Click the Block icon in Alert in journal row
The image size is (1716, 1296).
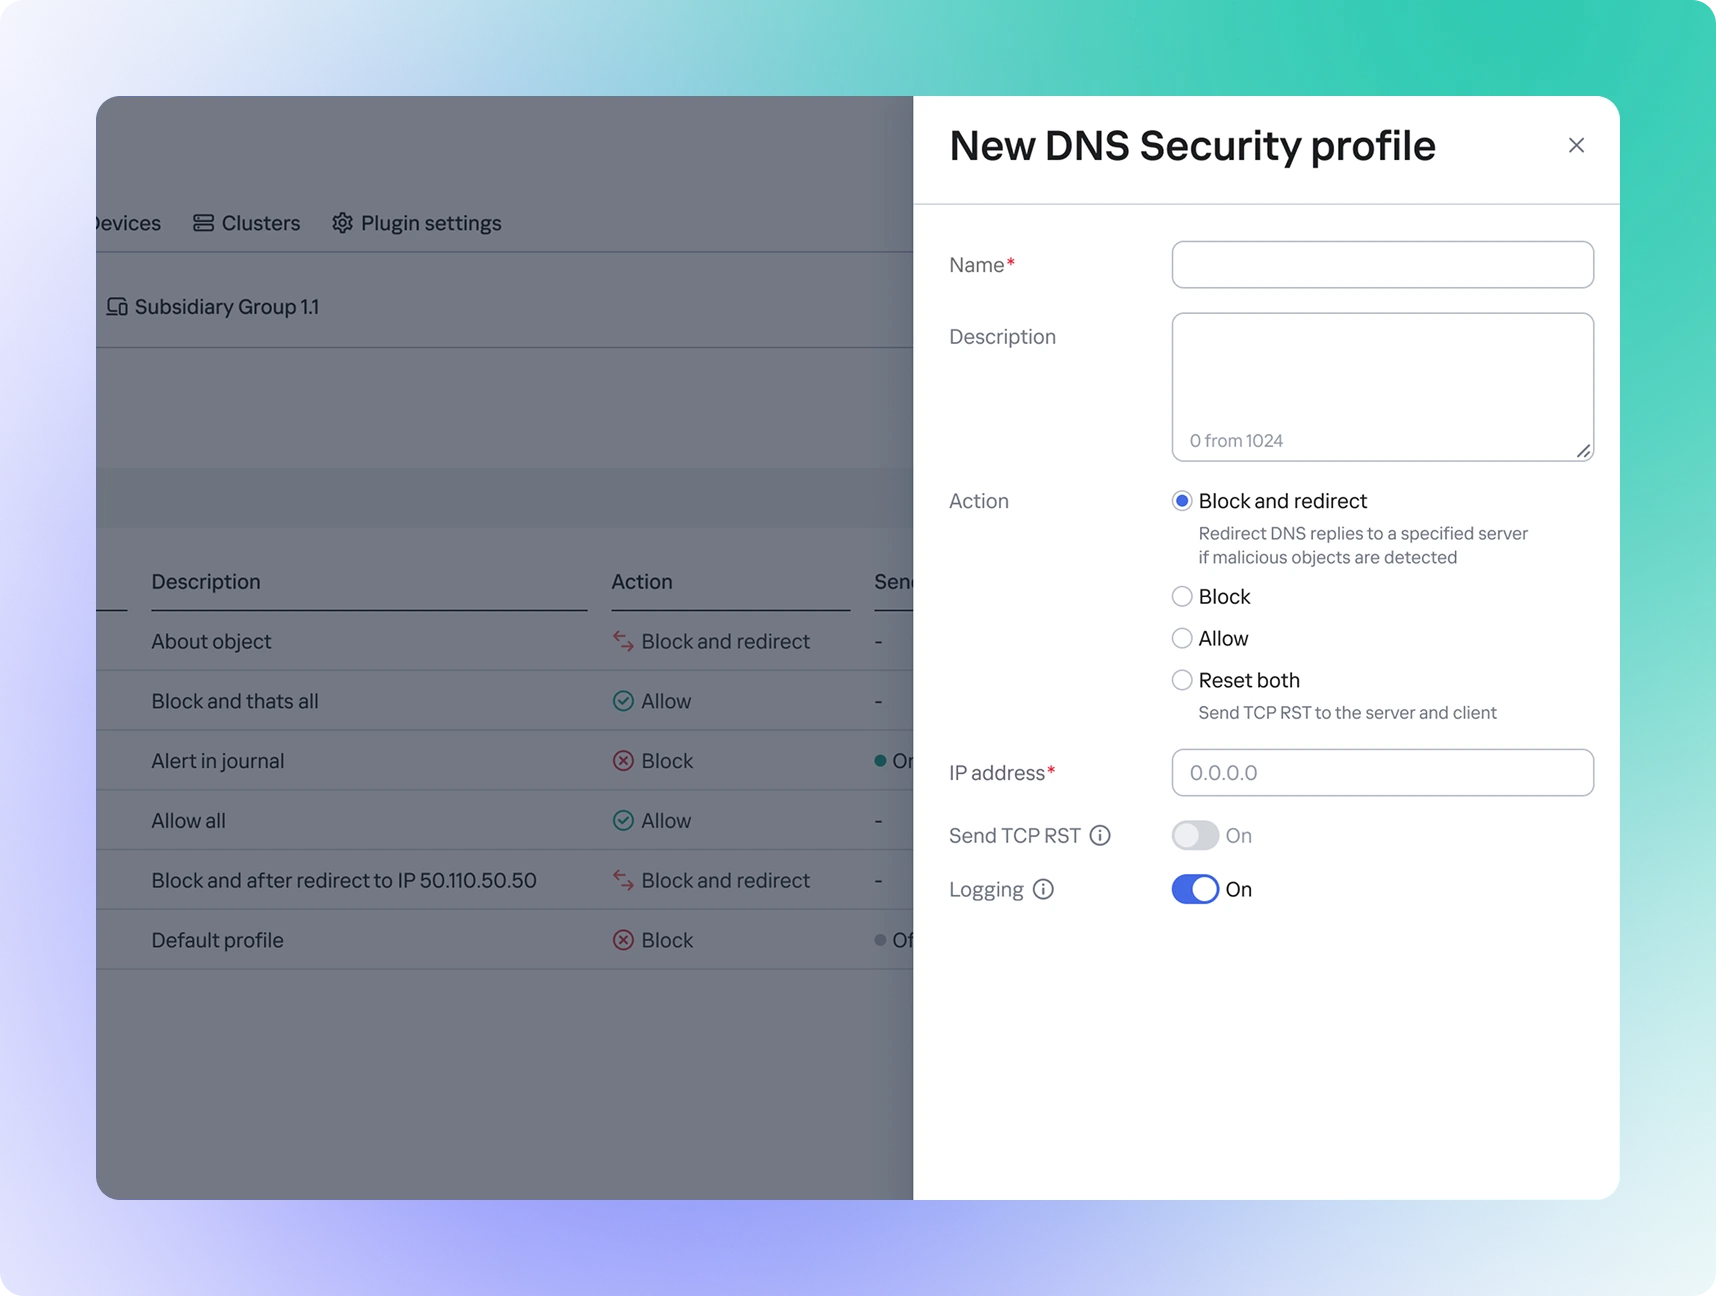pyautogui.click(x=623, y=761)
